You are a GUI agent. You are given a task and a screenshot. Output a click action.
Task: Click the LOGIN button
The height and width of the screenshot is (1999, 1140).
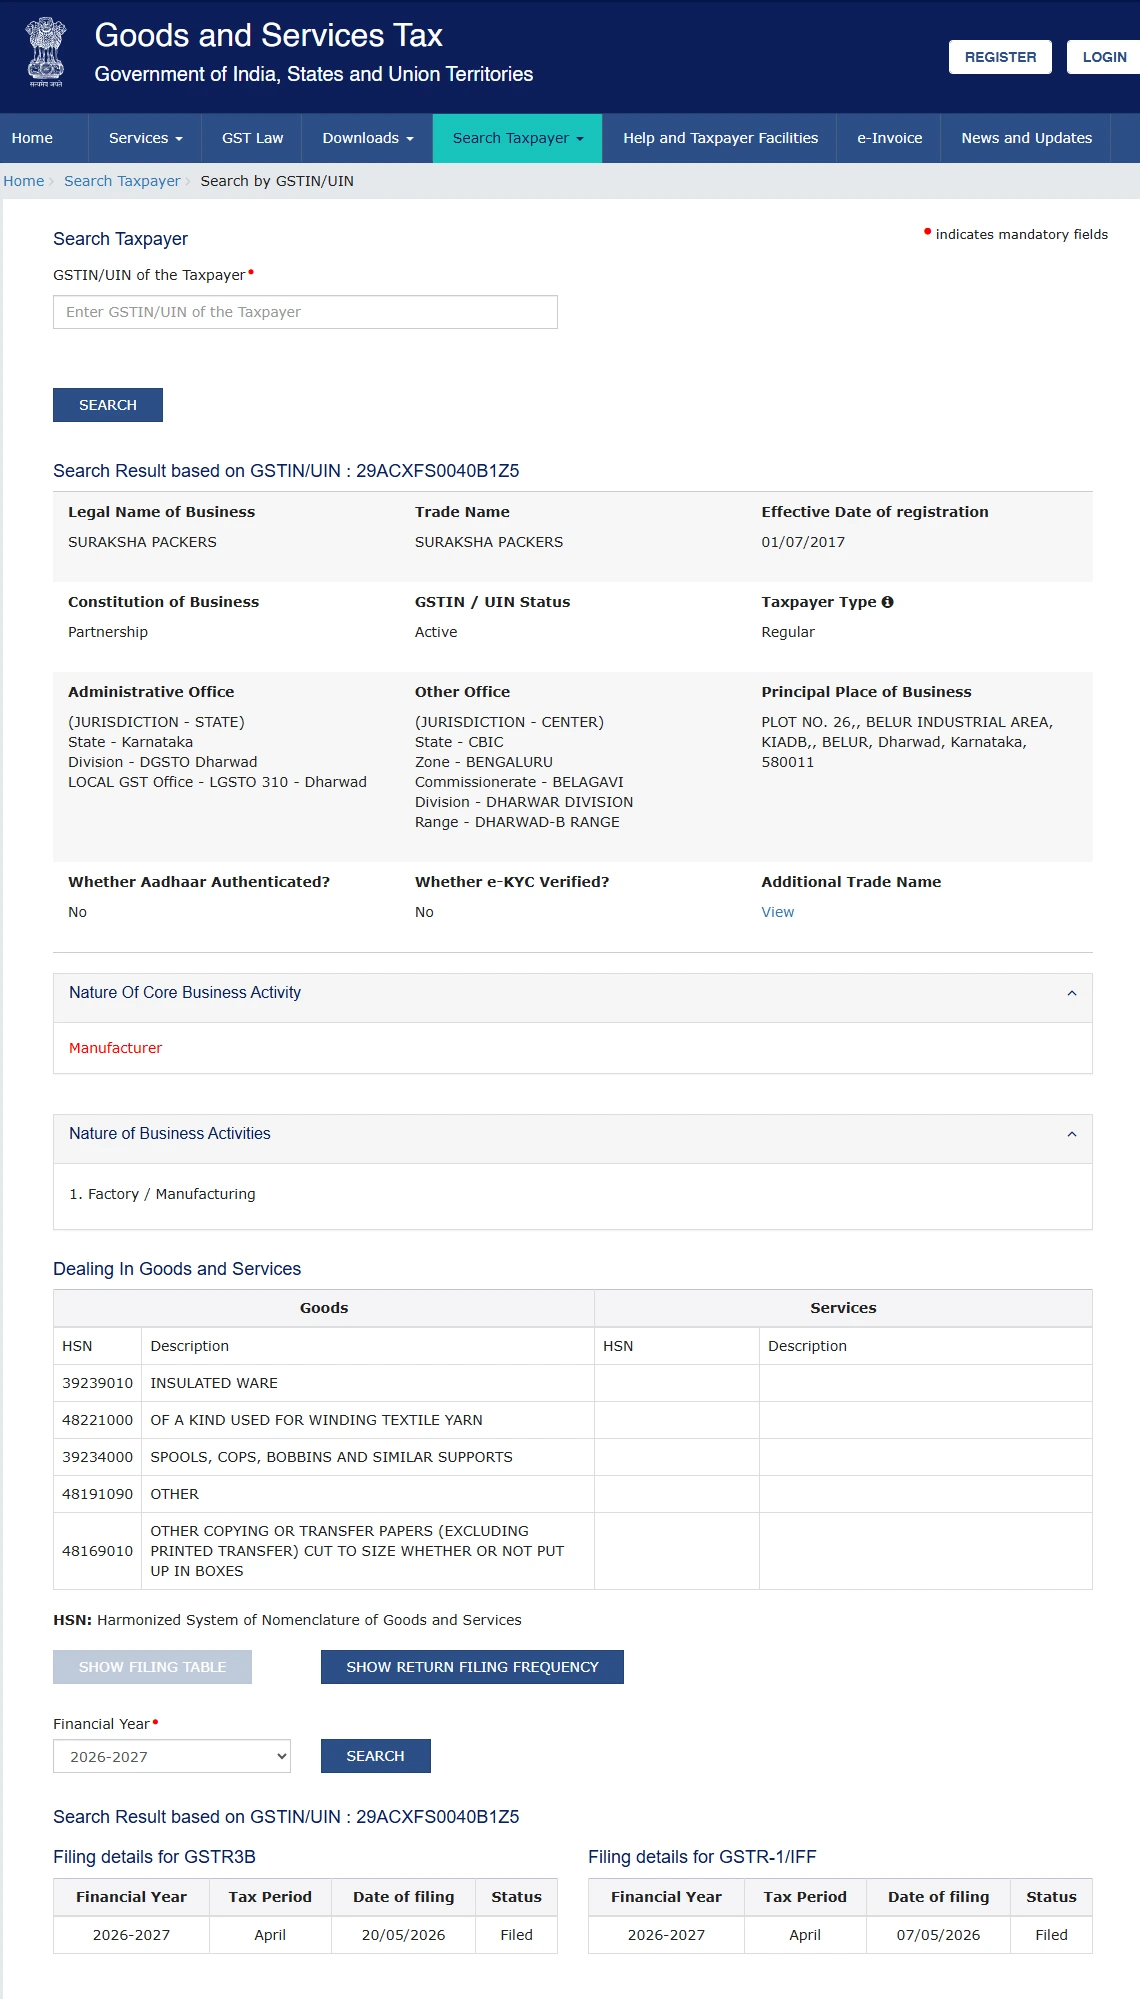pos(1104,57)
